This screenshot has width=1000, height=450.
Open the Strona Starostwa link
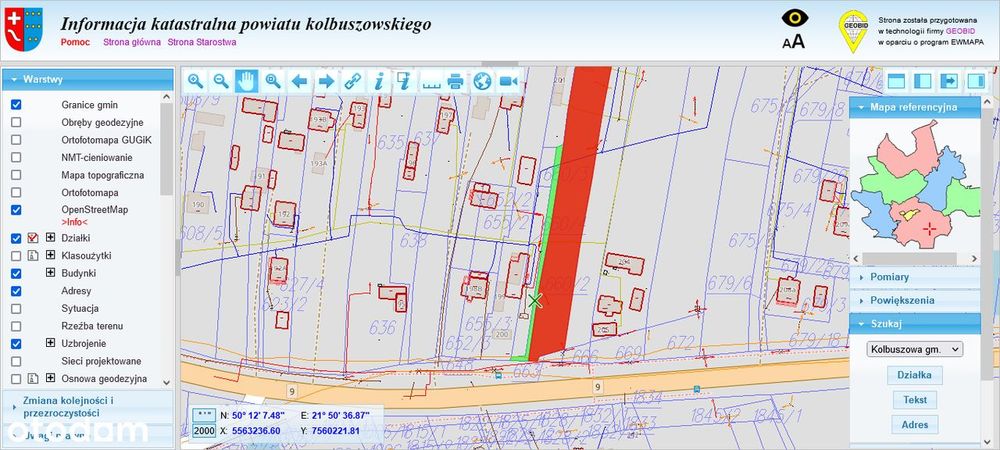coord(202,42)
